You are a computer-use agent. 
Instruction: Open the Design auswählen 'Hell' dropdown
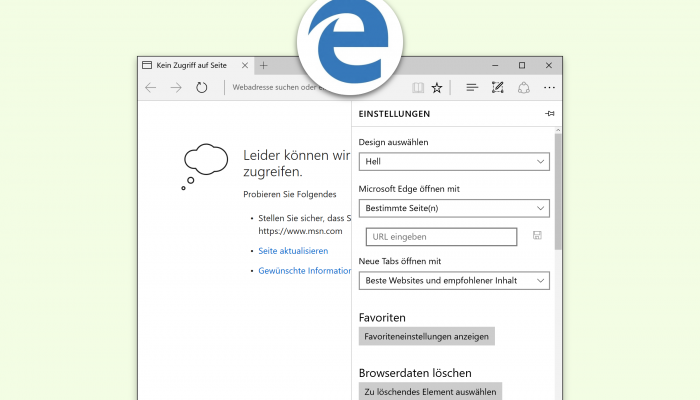454,162
